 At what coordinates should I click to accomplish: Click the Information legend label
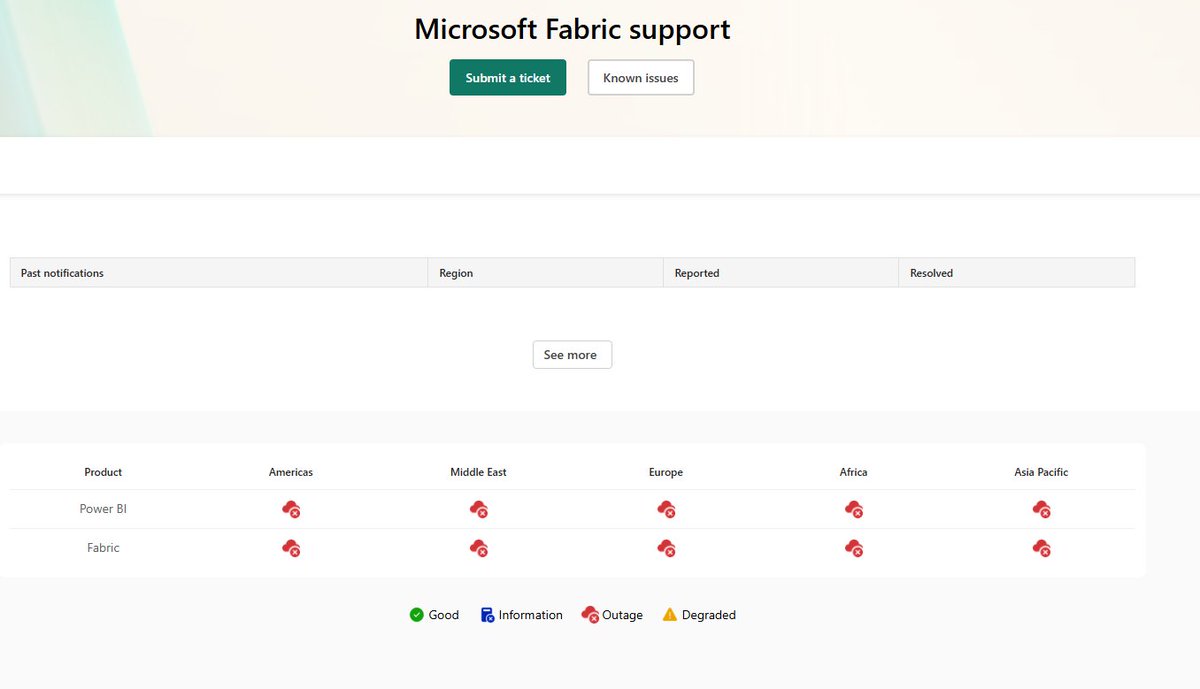click(531, 615)
